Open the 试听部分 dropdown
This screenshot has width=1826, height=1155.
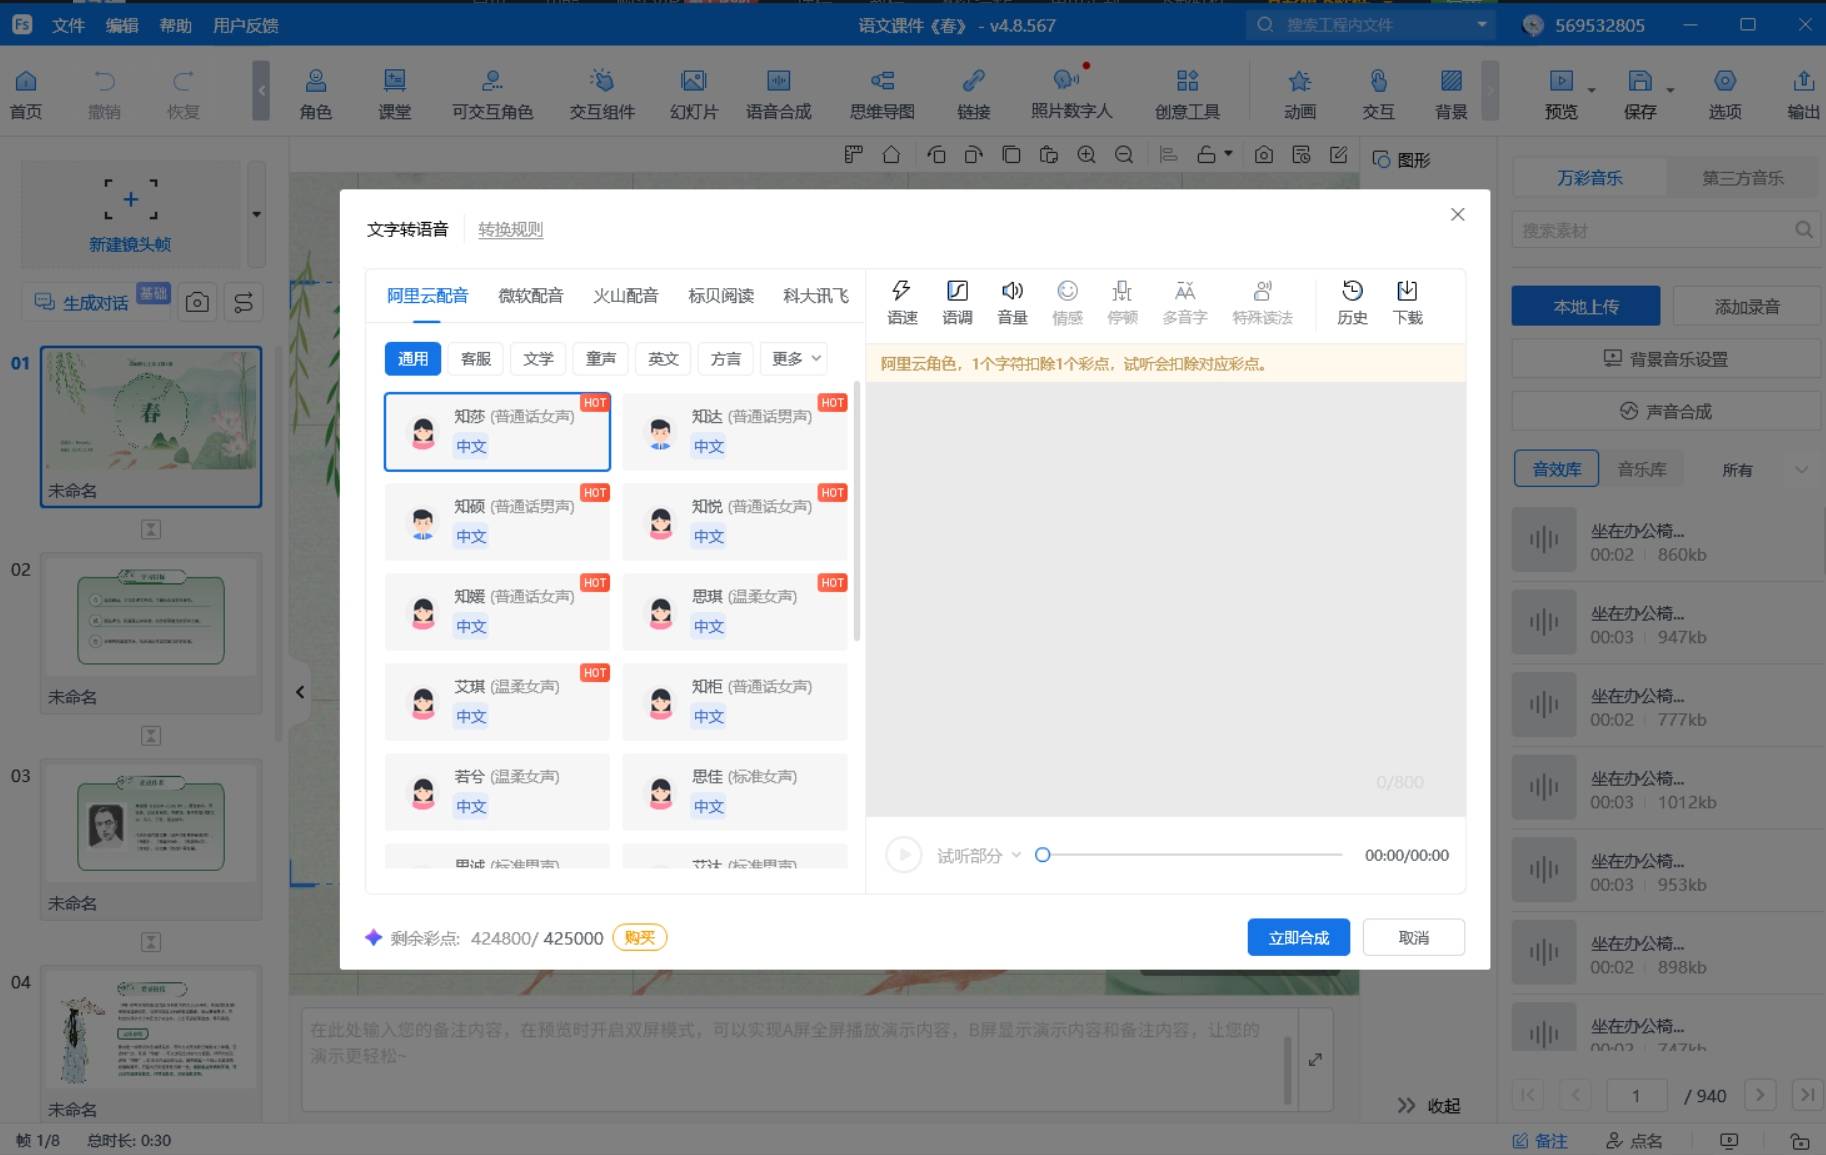tap(978, 856)
